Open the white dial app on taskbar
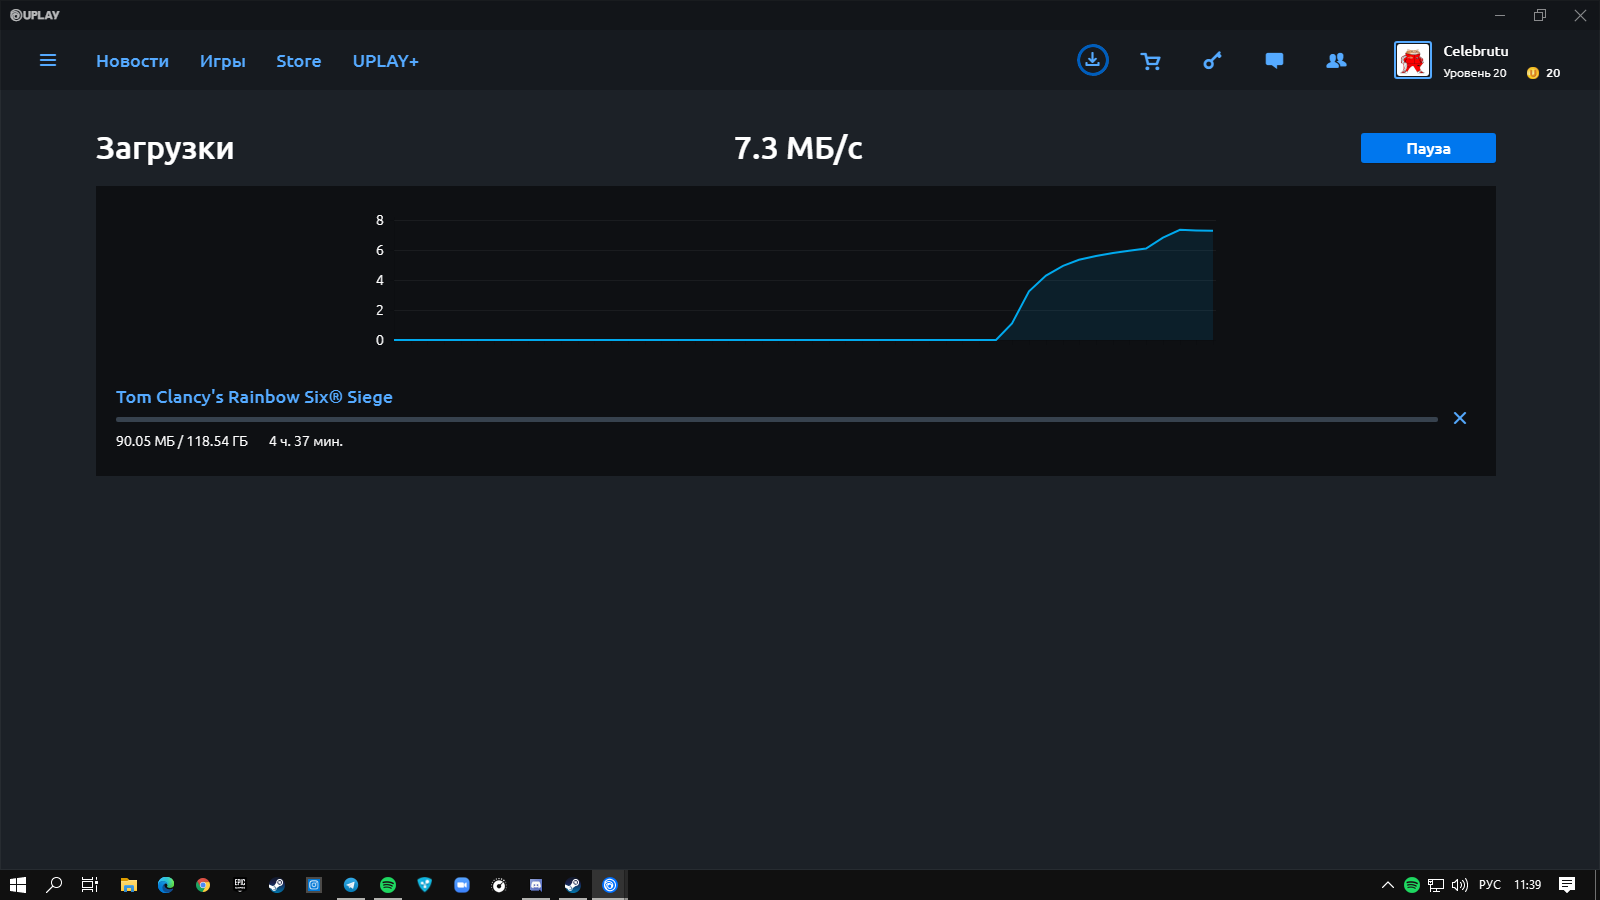Image resolution: width=1600 pixels, height=900 pixels. (x=499, y=885)
